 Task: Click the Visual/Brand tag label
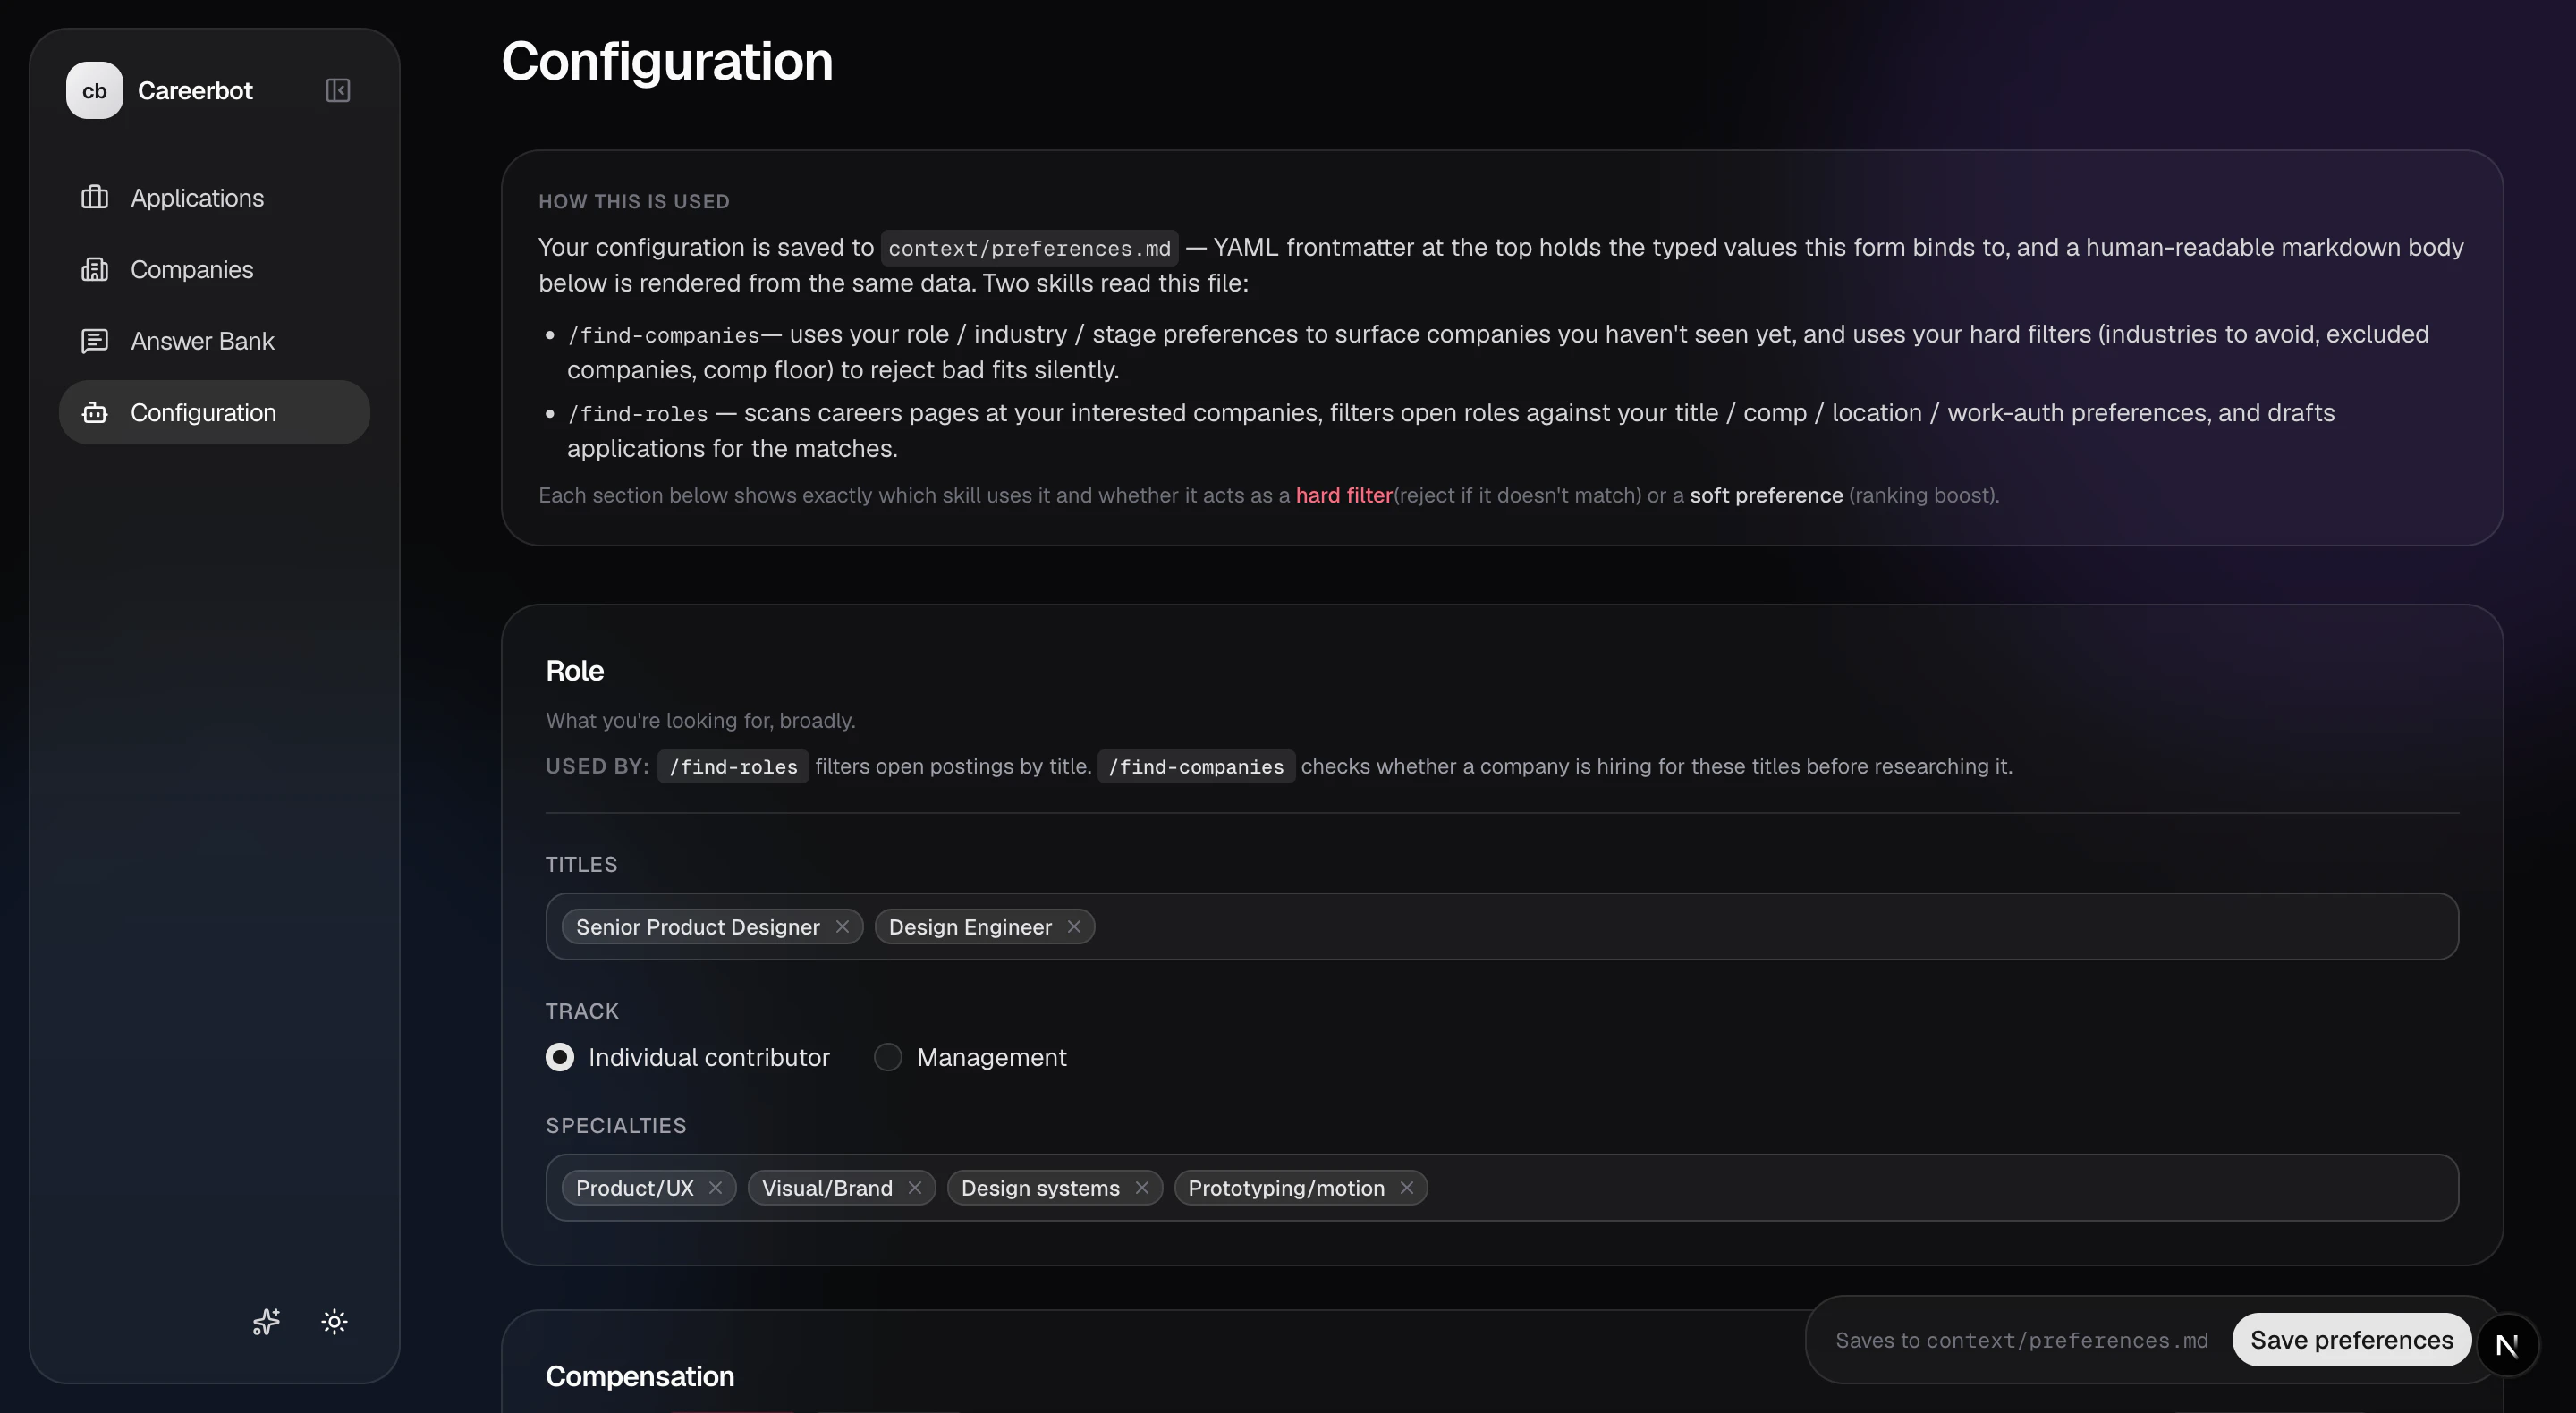(827, 1187)
